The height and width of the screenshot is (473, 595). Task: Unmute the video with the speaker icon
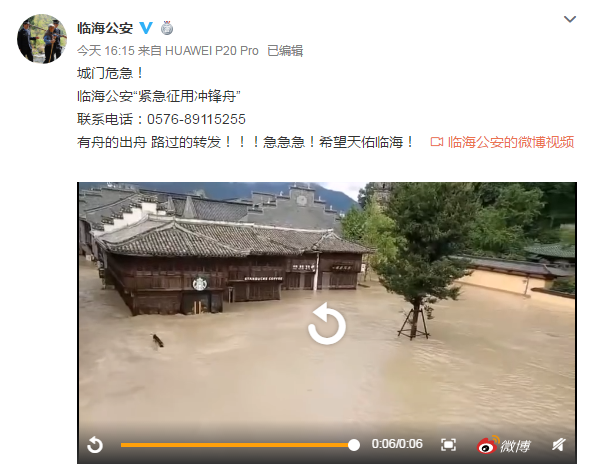(x=559, y=445)
